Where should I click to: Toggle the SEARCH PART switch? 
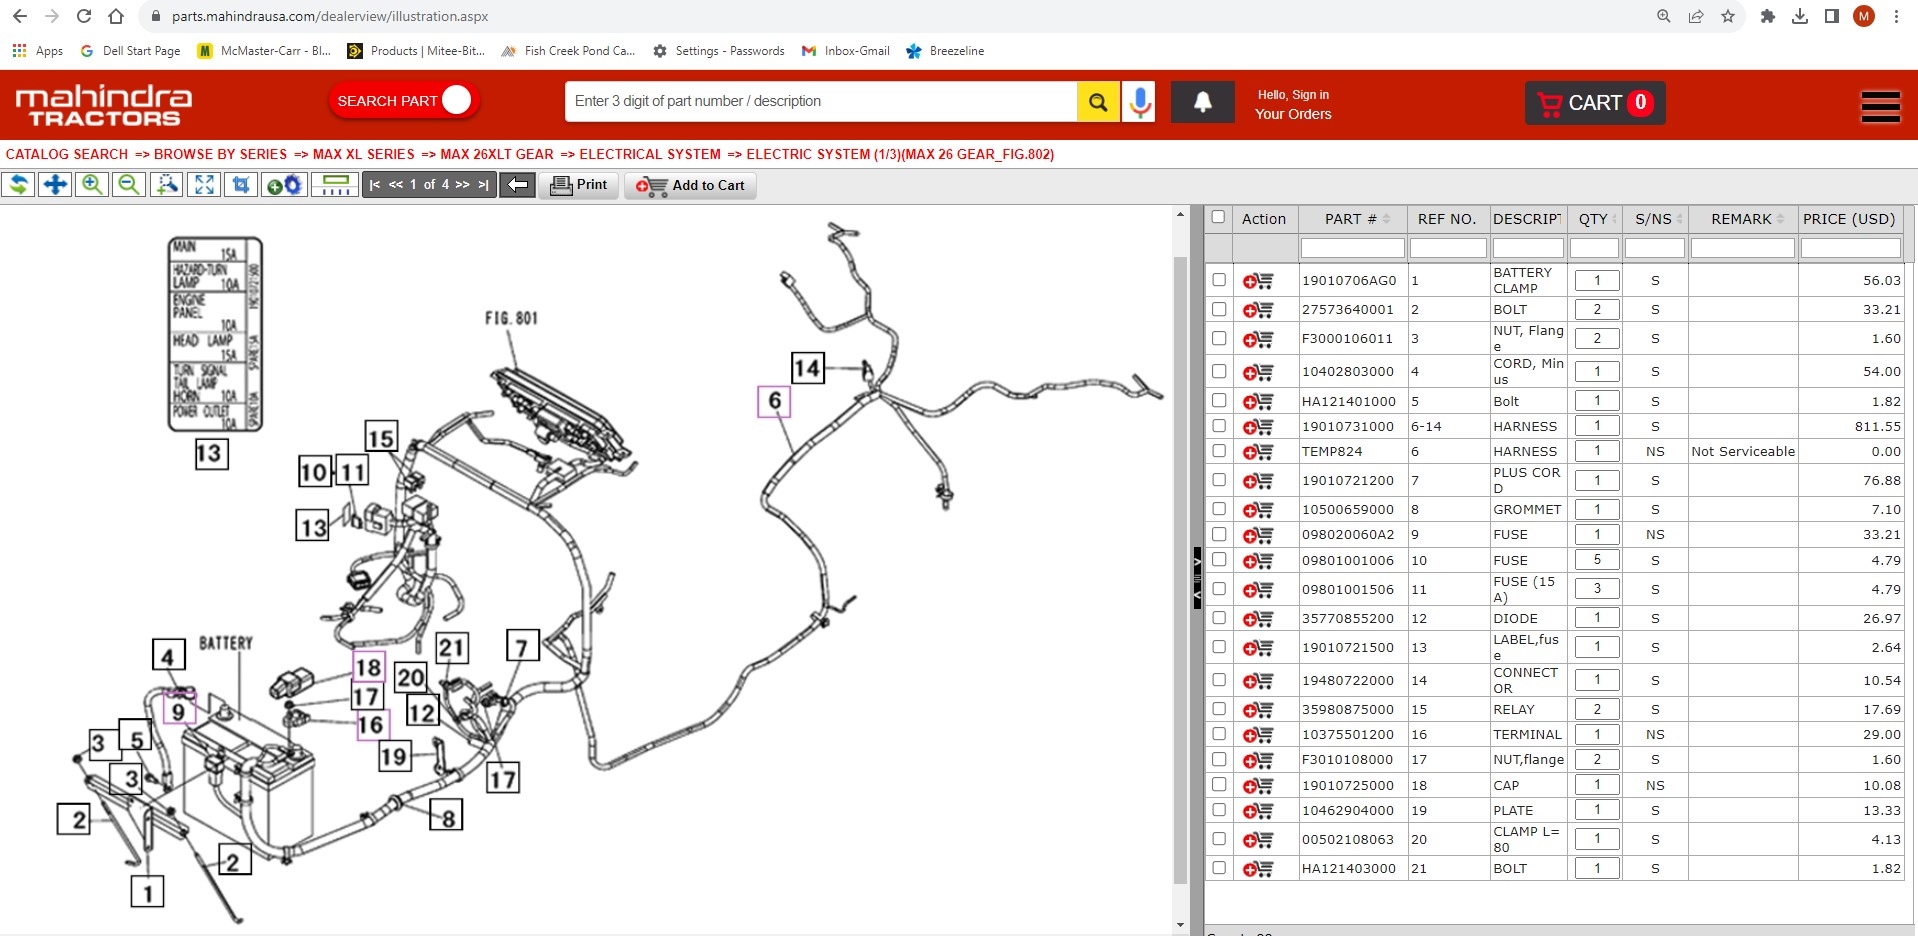point(404,100)
